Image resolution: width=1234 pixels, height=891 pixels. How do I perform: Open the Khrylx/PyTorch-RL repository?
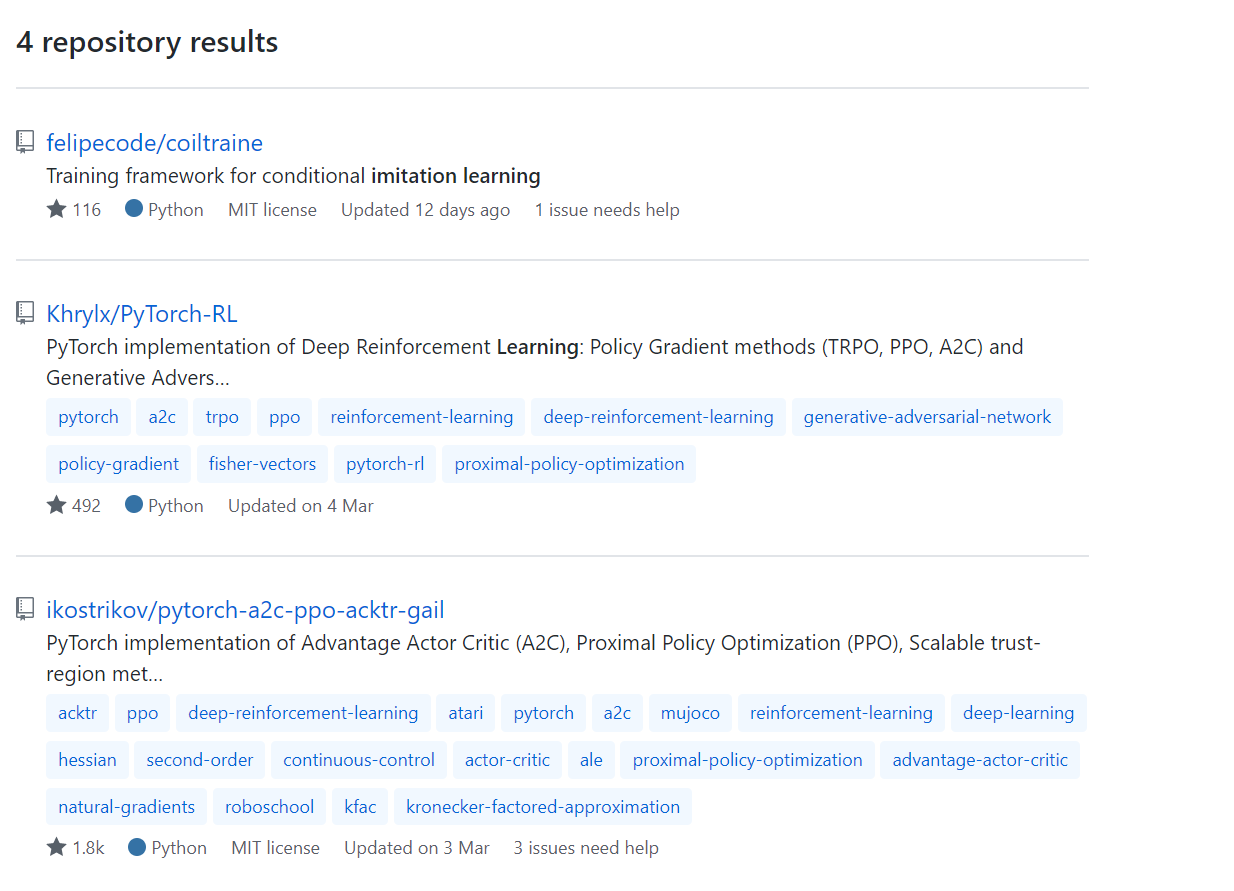(x=142, y=314)
